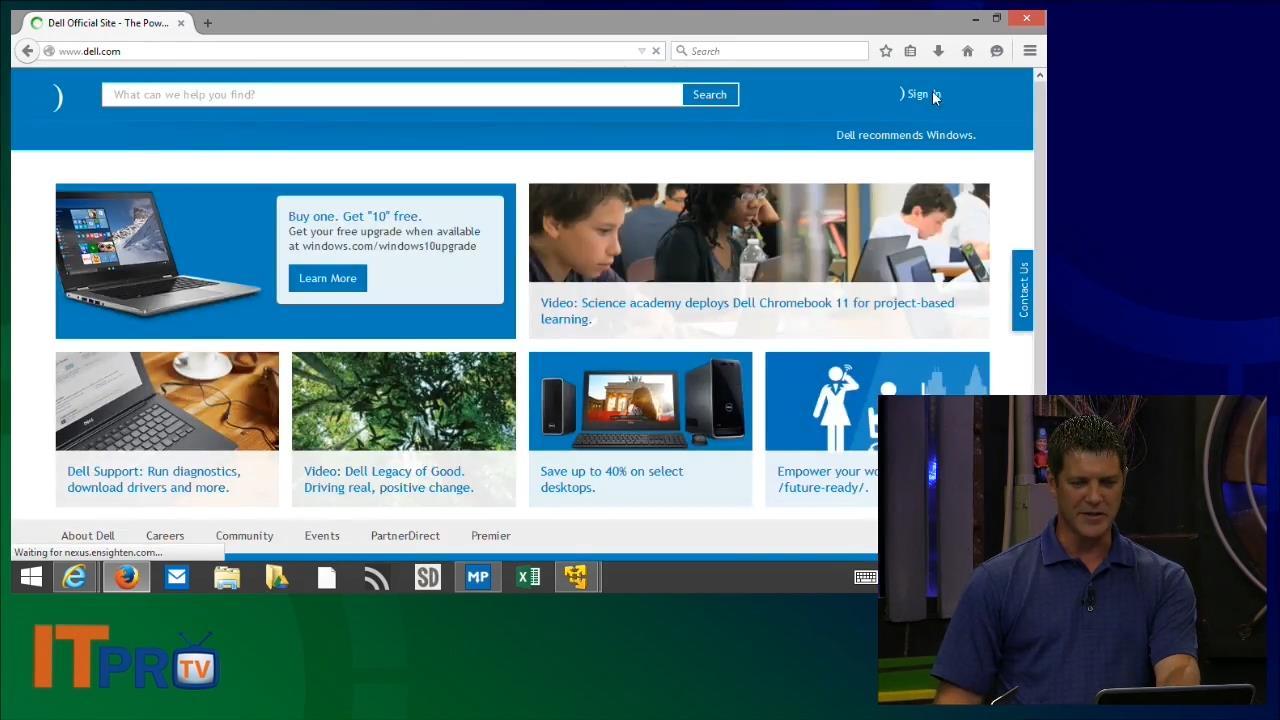The height and width of the screenshot is (720, 1280).
Task: Open File Explorer from taskbar
Action: pos(227,577)
